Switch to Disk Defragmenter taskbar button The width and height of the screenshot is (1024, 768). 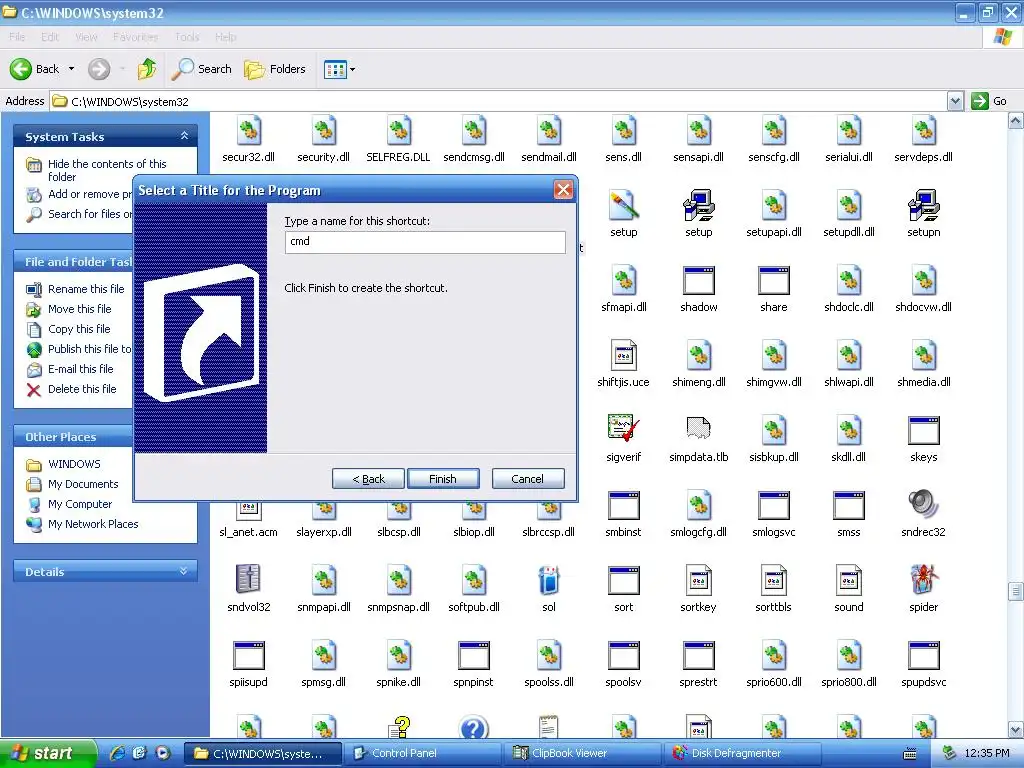coord(742,753)
